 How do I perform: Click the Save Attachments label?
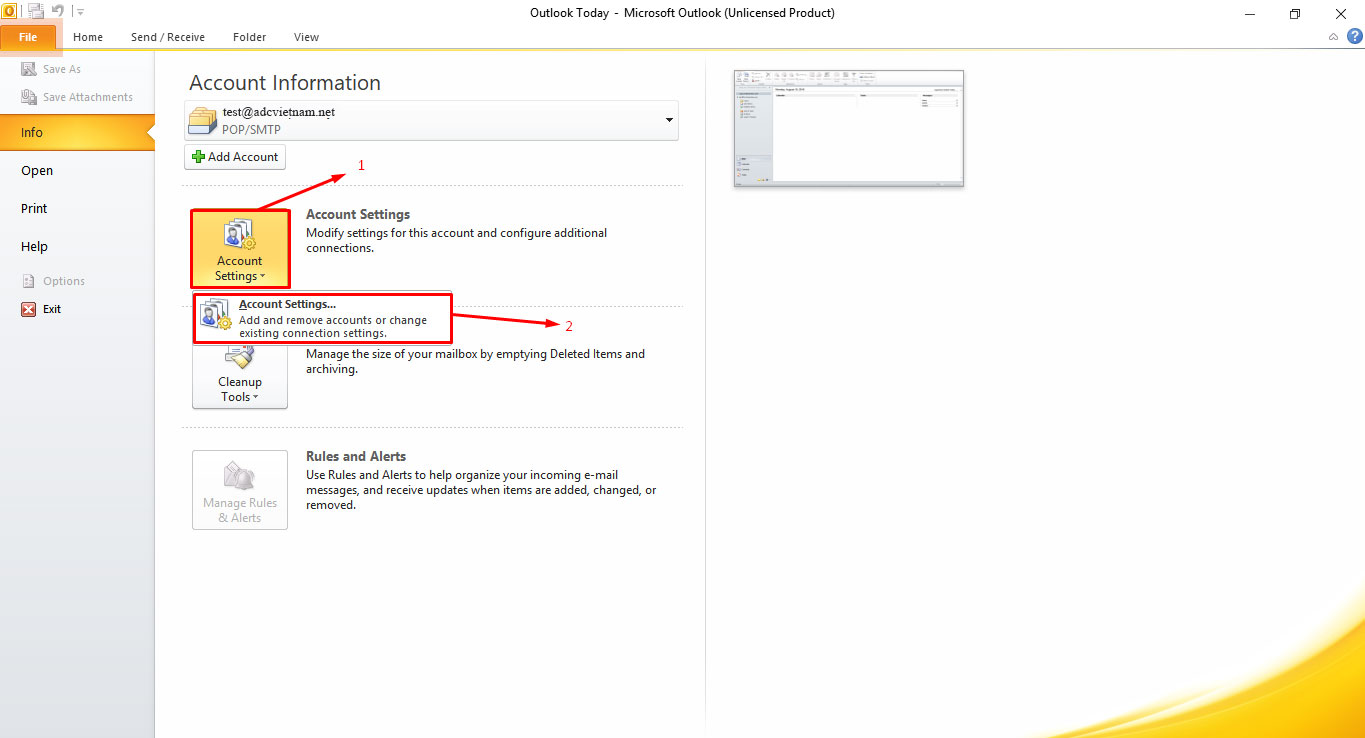(x=88, y=97)
